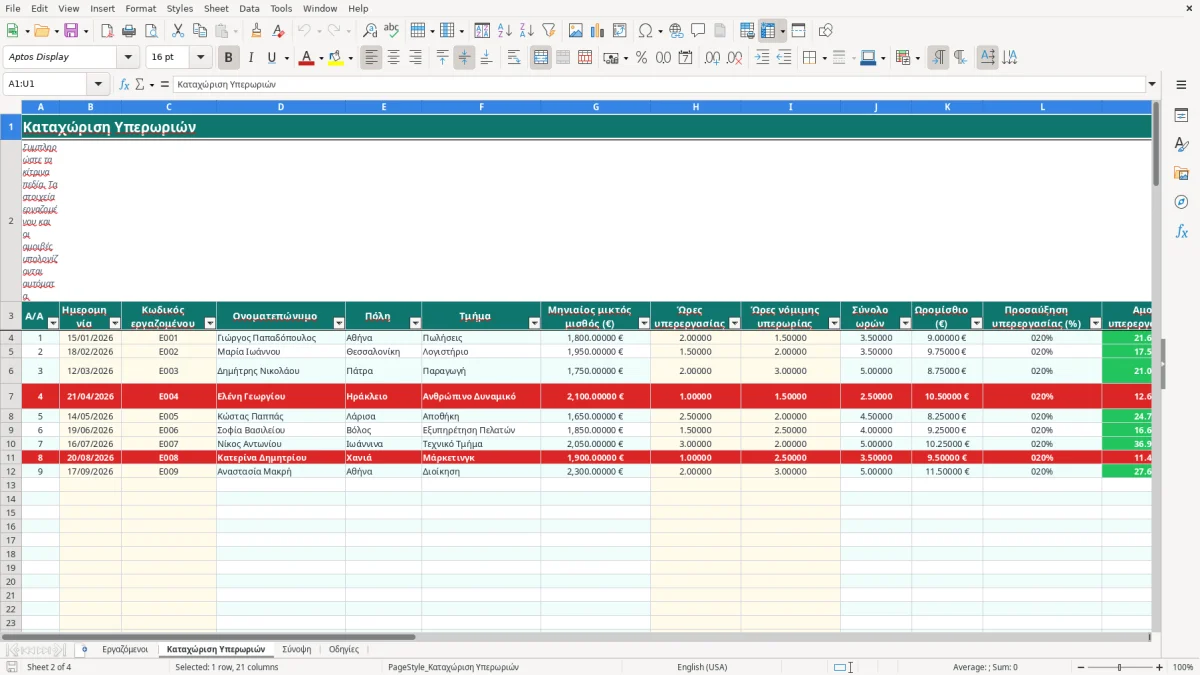Toggle Center Vertically alignment
The height and width of the screenshot is (675, 1200).
(x=464, y=58)
